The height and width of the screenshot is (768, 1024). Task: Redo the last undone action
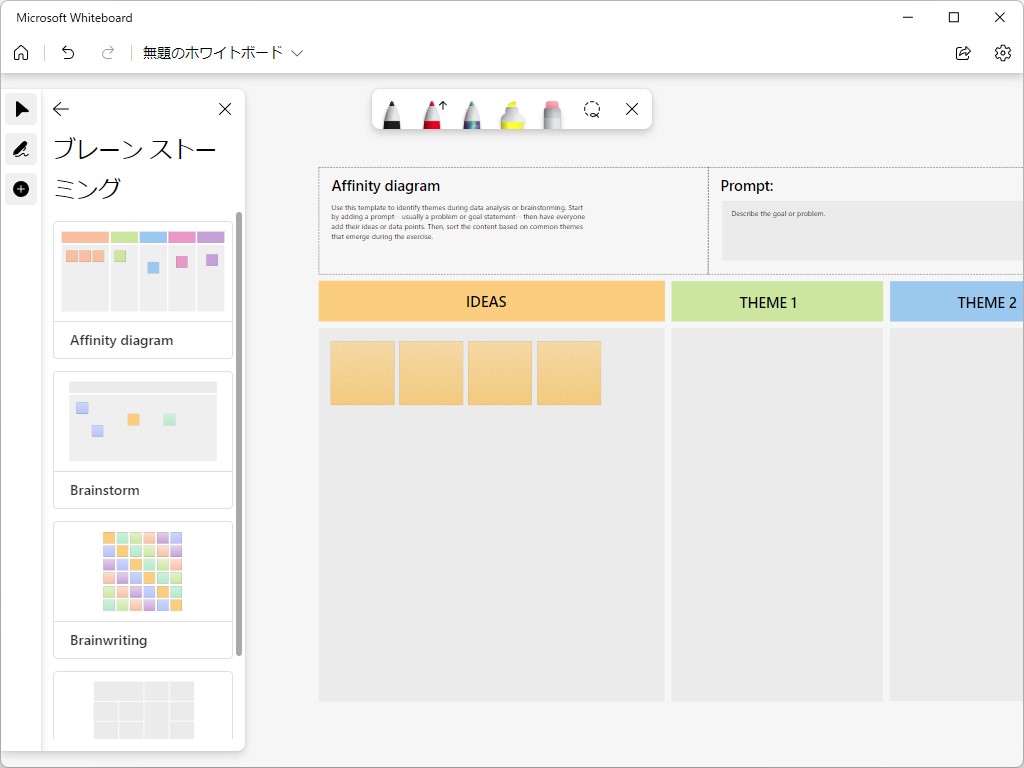tap(108, 53)
